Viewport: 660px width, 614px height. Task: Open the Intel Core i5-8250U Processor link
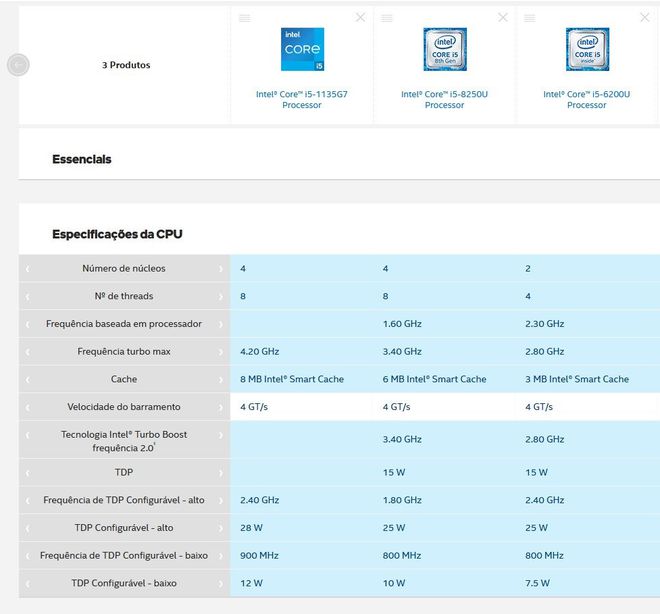444,99
